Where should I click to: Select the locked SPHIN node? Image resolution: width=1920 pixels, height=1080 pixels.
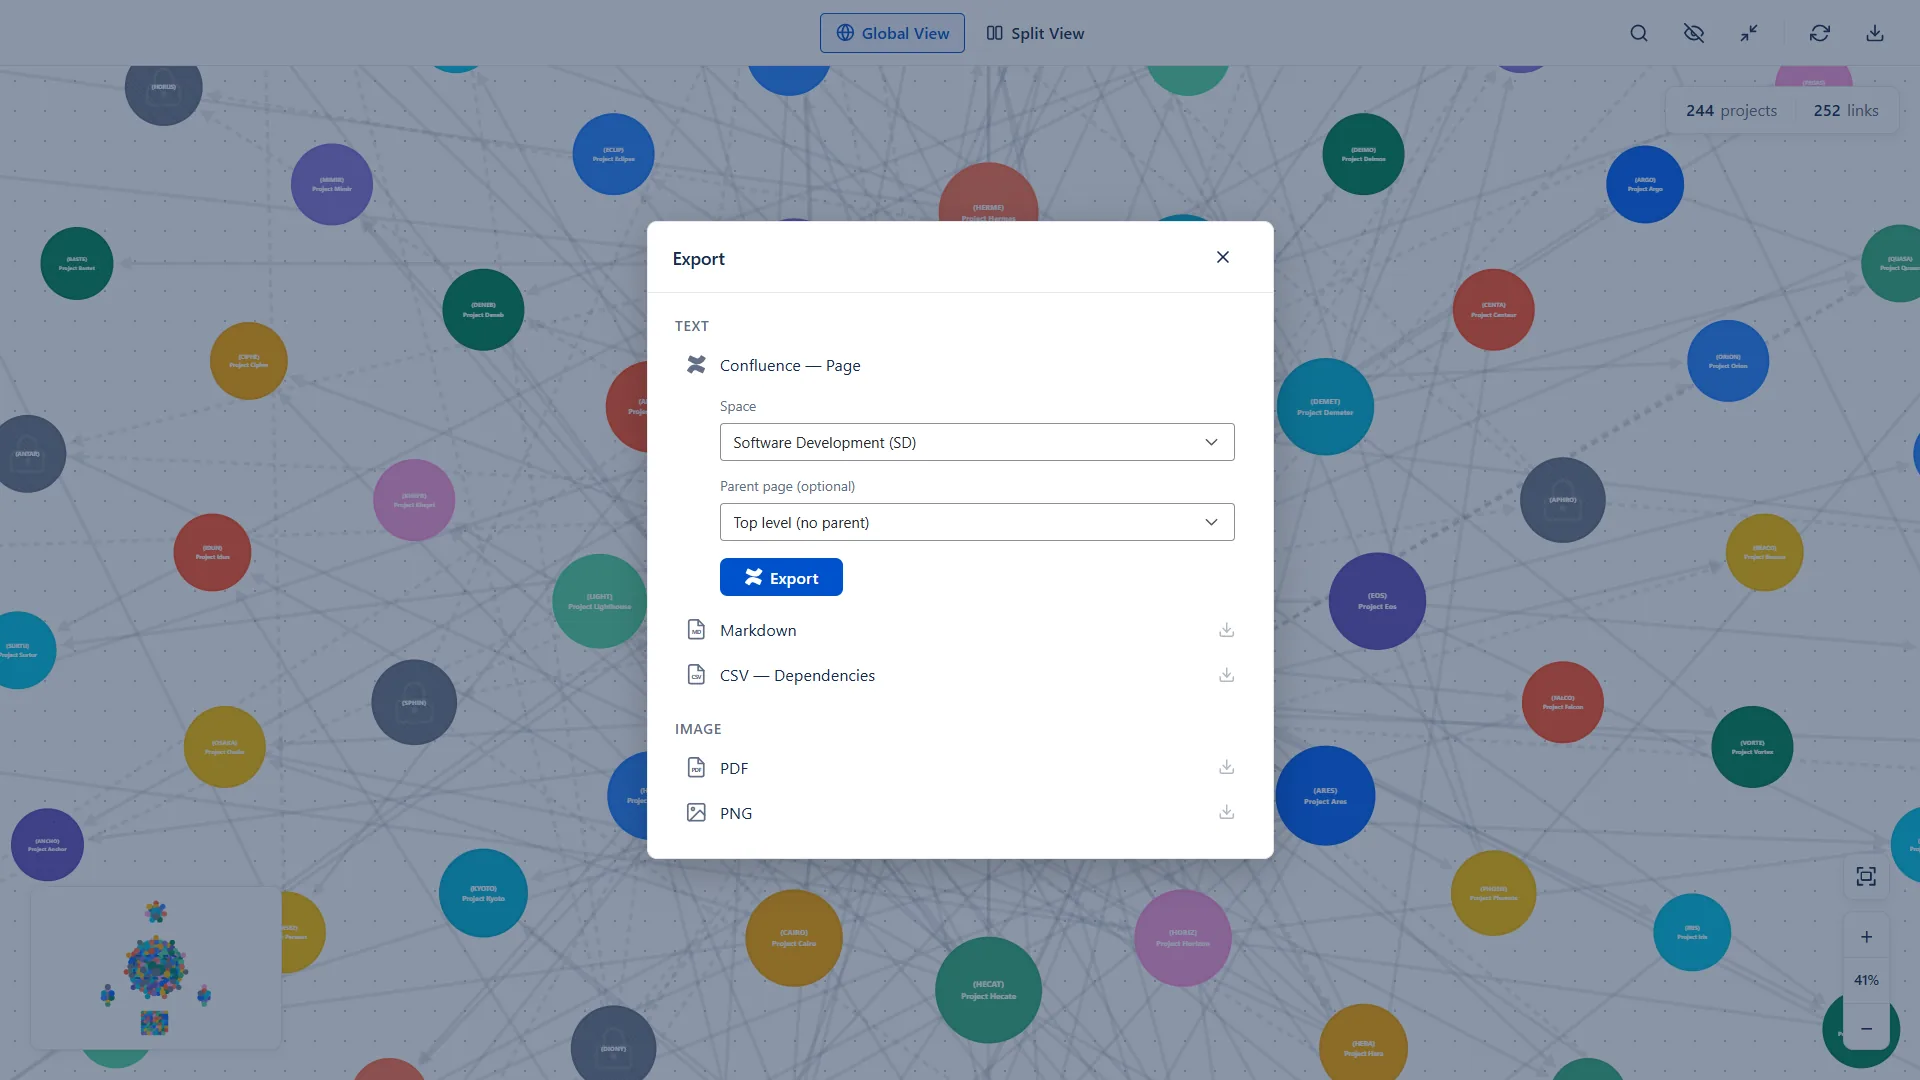click(414, 702)
